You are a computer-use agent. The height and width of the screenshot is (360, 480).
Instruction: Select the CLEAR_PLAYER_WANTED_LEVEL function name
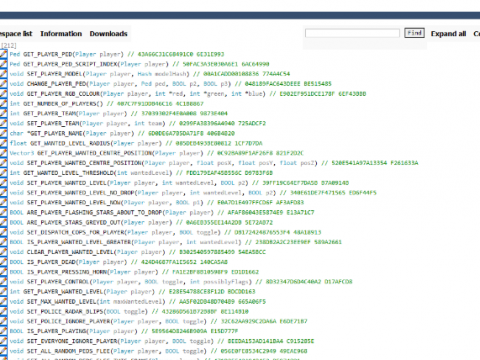click(x=71, y=252)
